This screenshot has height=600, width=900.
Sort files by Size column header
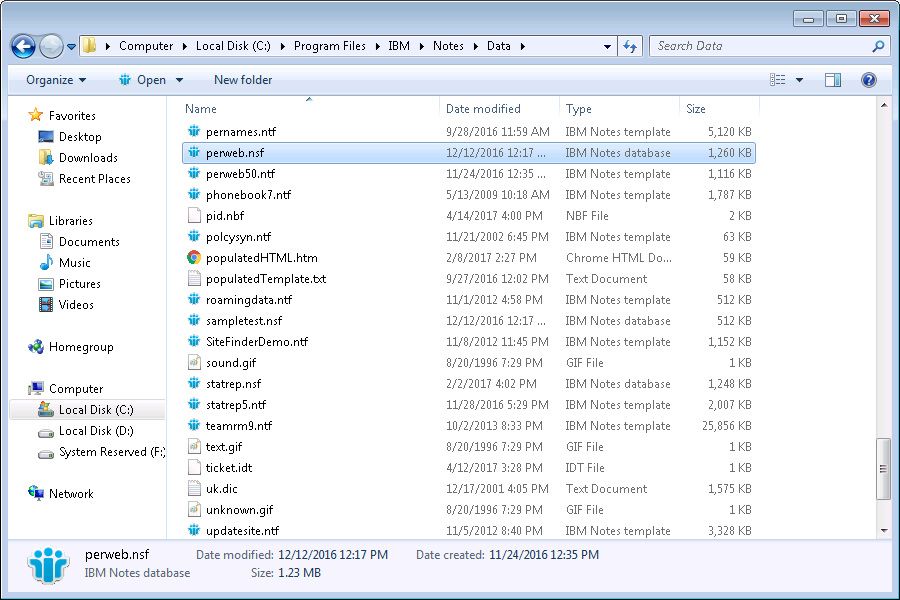(x=696, y=109)
